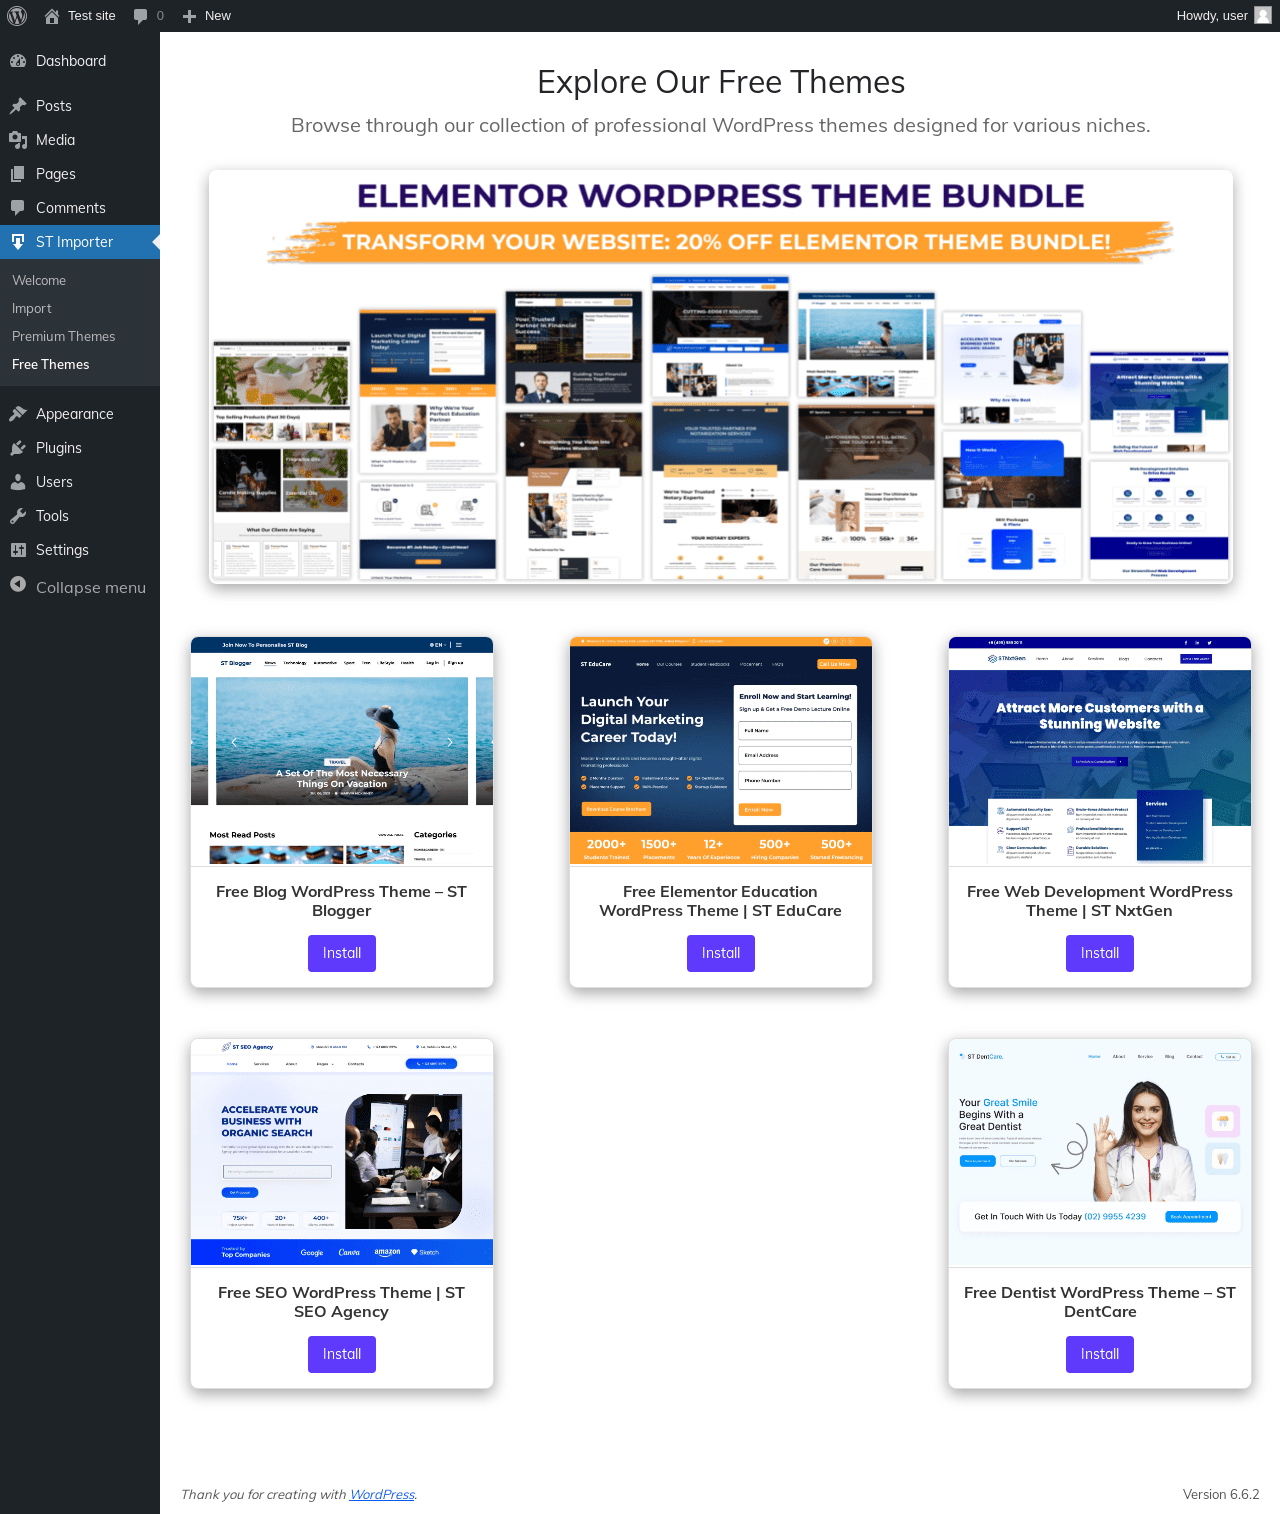Select Pages in the admin menu
This screenshot has width=1280, height=1514.
pos(80,174)
